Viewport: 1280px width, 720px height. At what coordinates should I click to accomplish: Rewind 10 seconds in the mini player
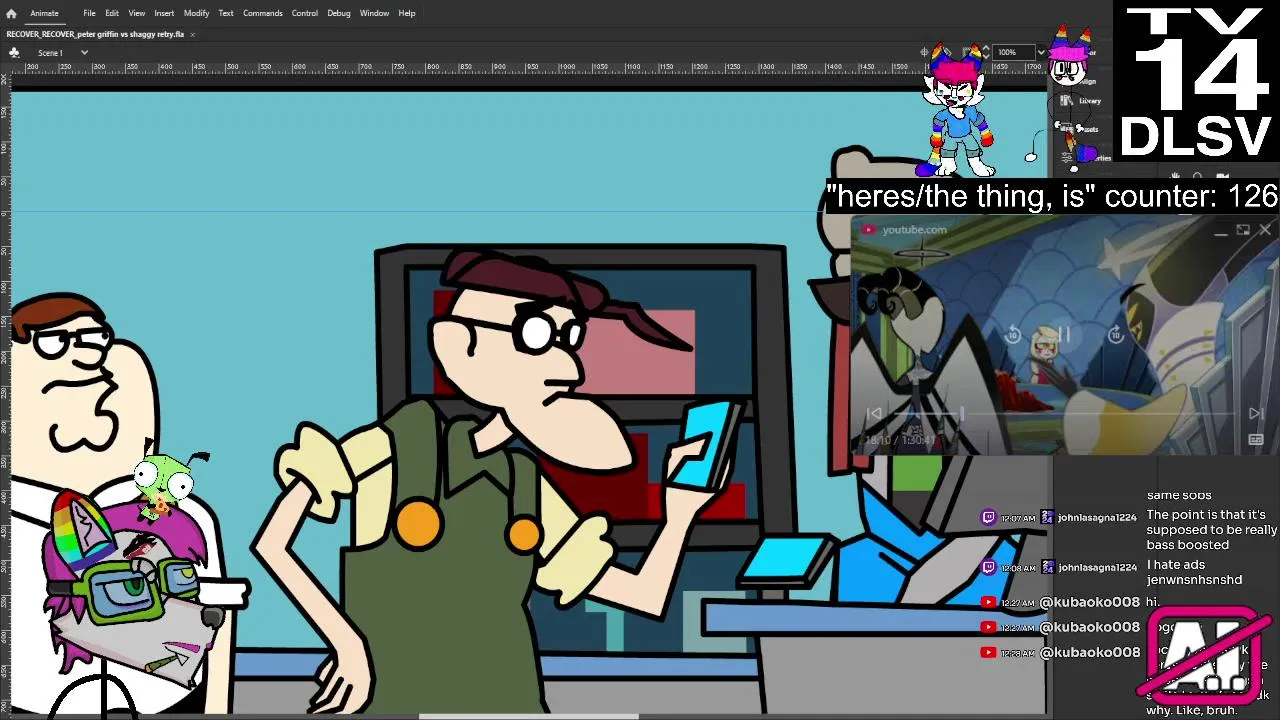[x=1013, y=335]
